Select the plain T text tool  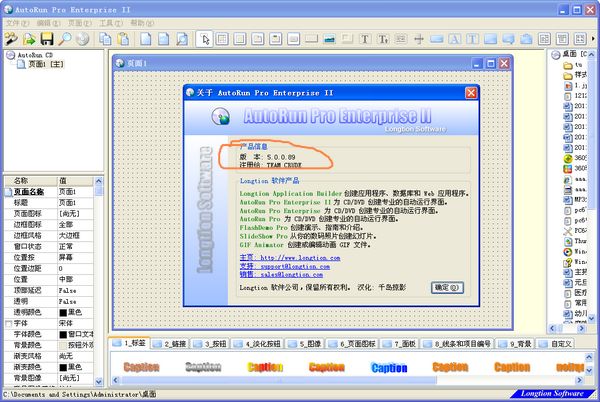(x=365, y=39)
